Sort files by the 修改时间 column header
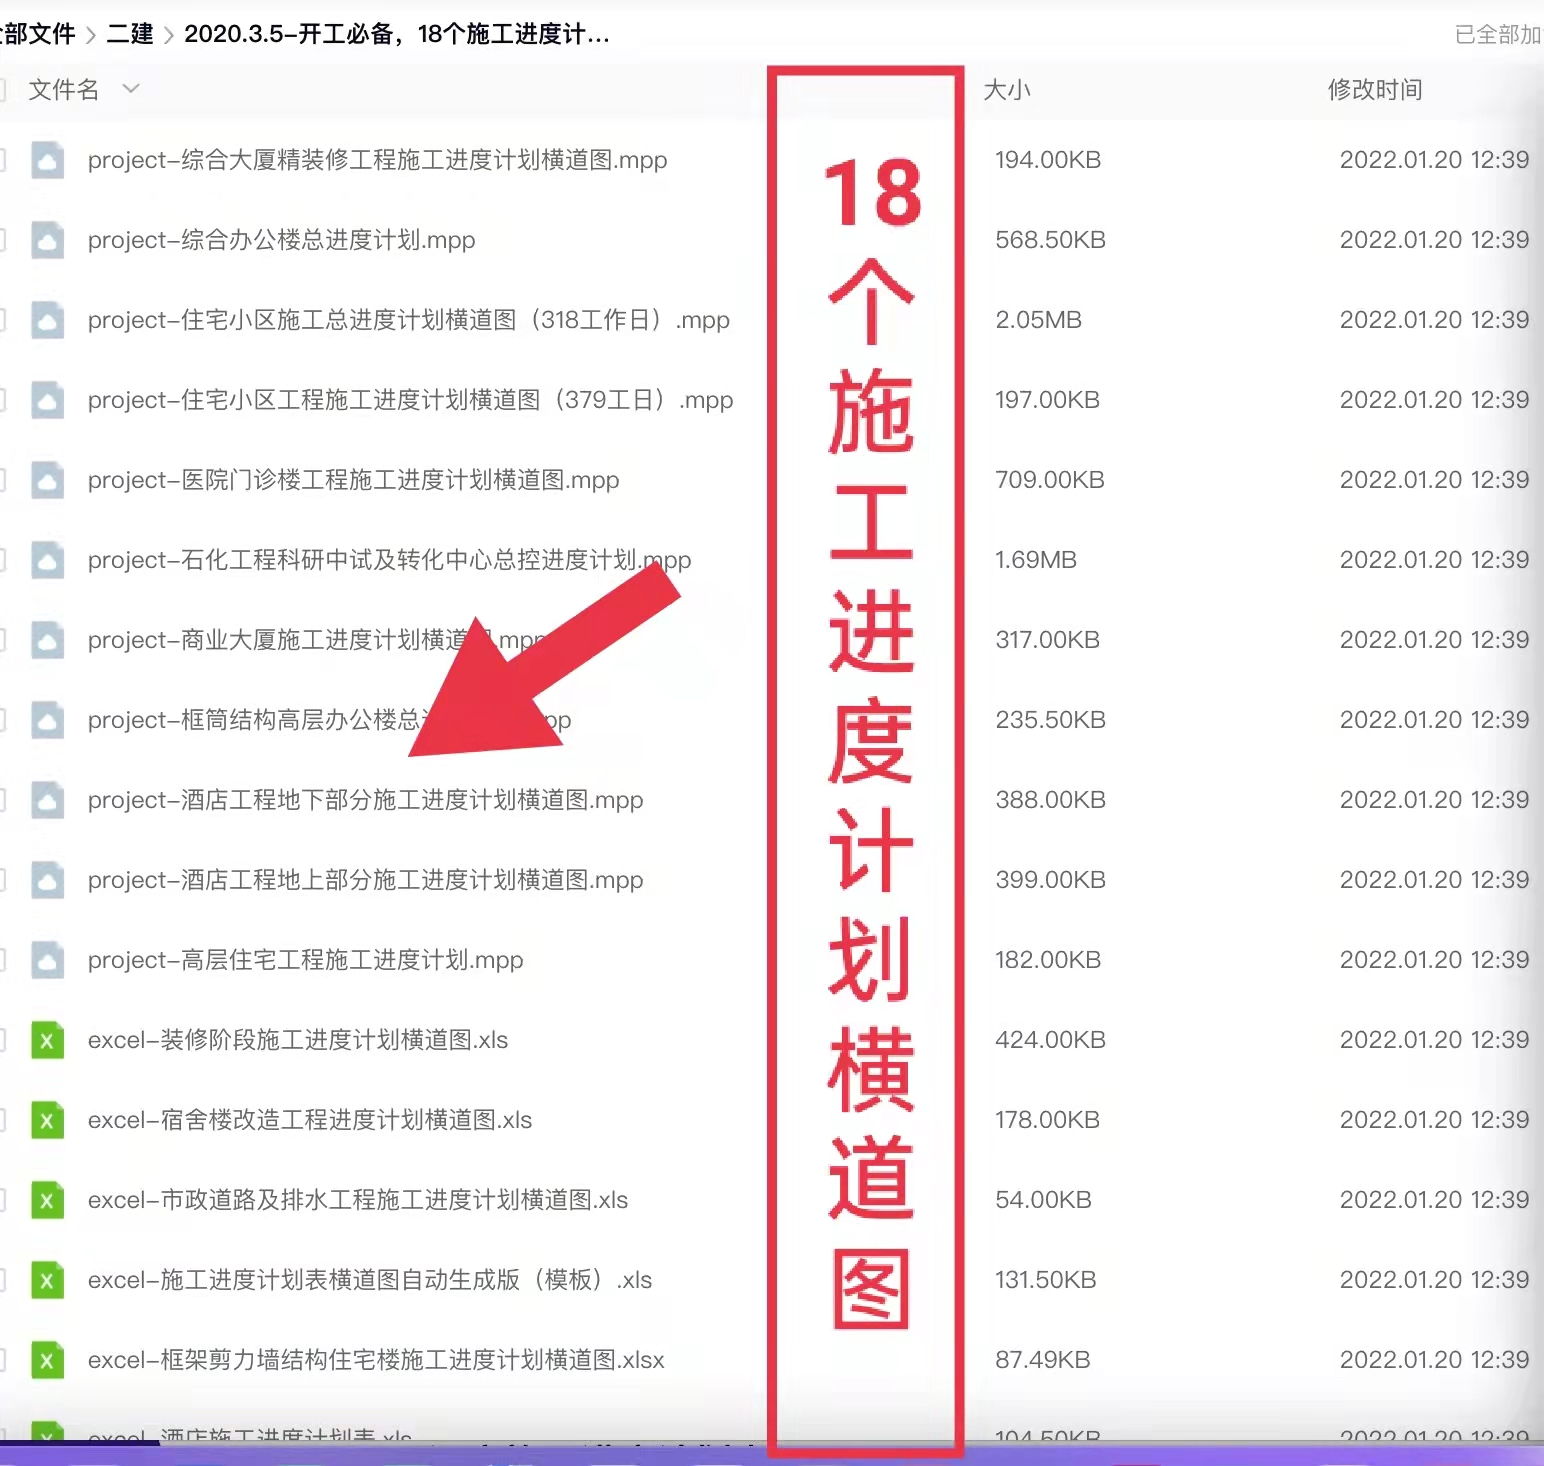Screen dimensions: 1544x1466 click(1375, 90)
